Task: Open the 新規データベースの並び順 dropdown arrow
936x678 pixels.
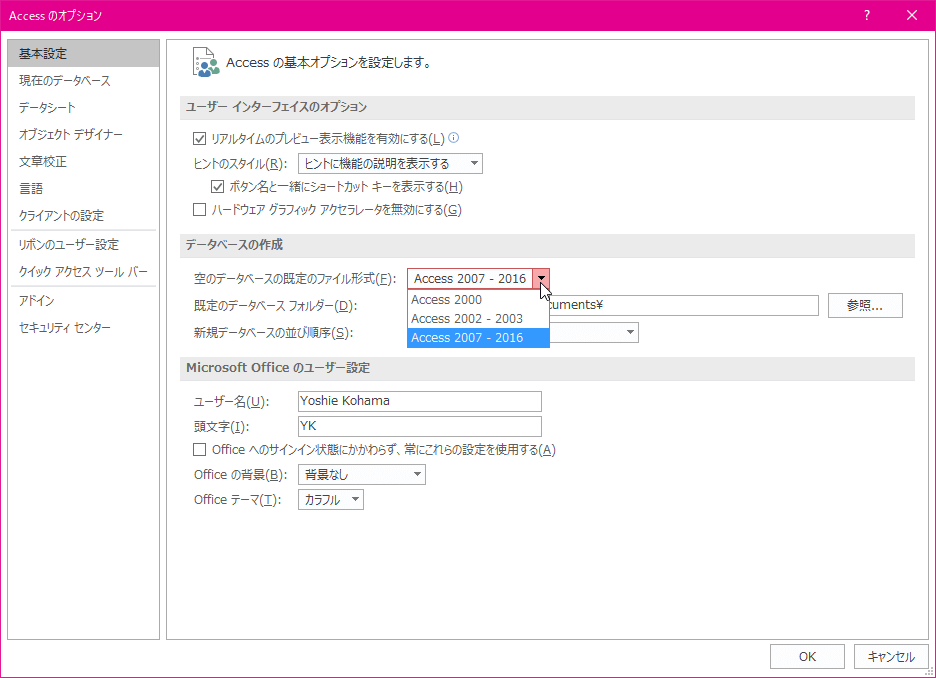Action: (630, 332)
